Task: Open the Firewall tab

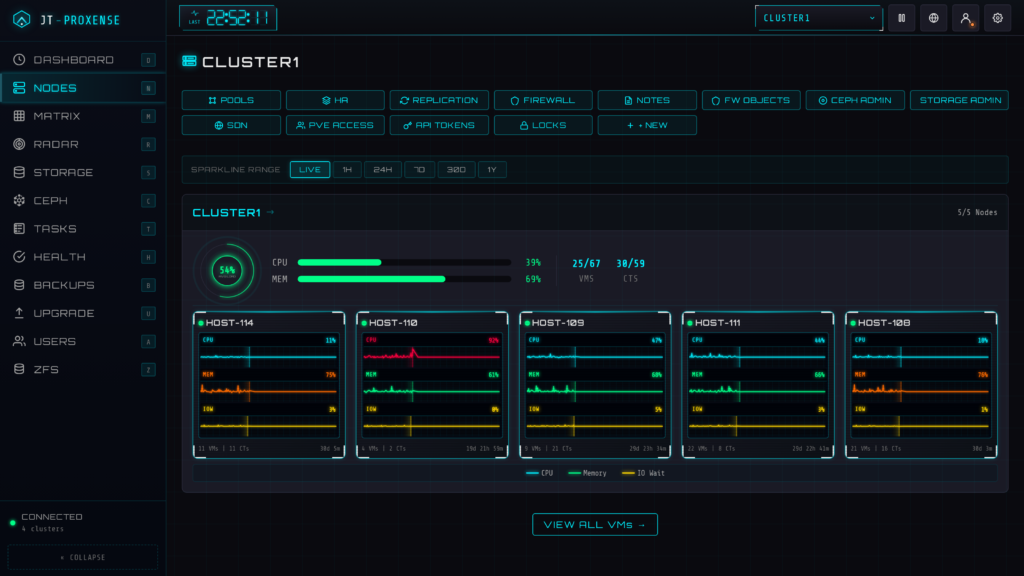Action: click(x=543, y=100)
